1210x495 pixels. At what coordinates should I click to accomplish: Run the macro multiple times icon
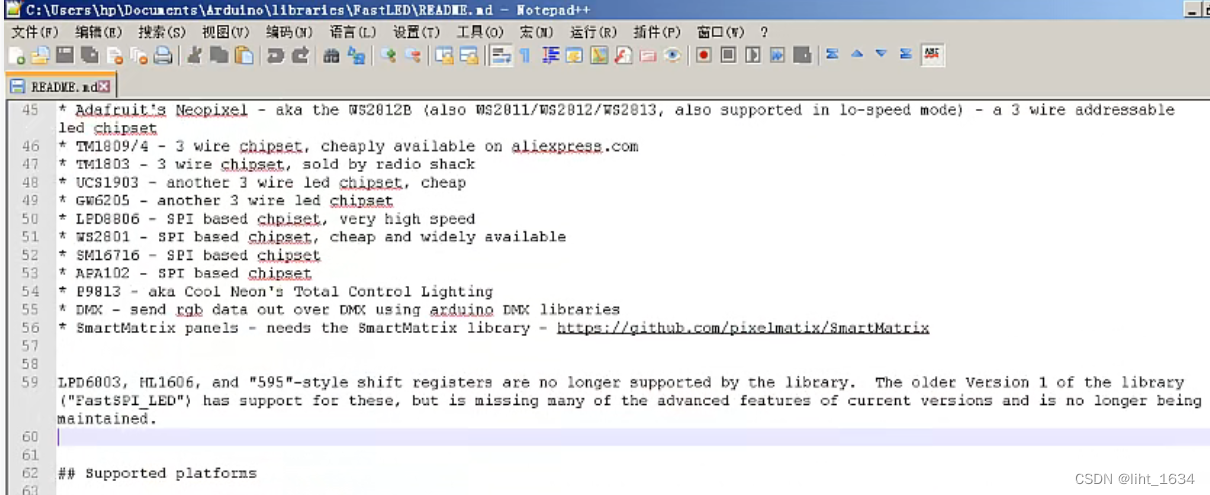(x=777, y=55)
